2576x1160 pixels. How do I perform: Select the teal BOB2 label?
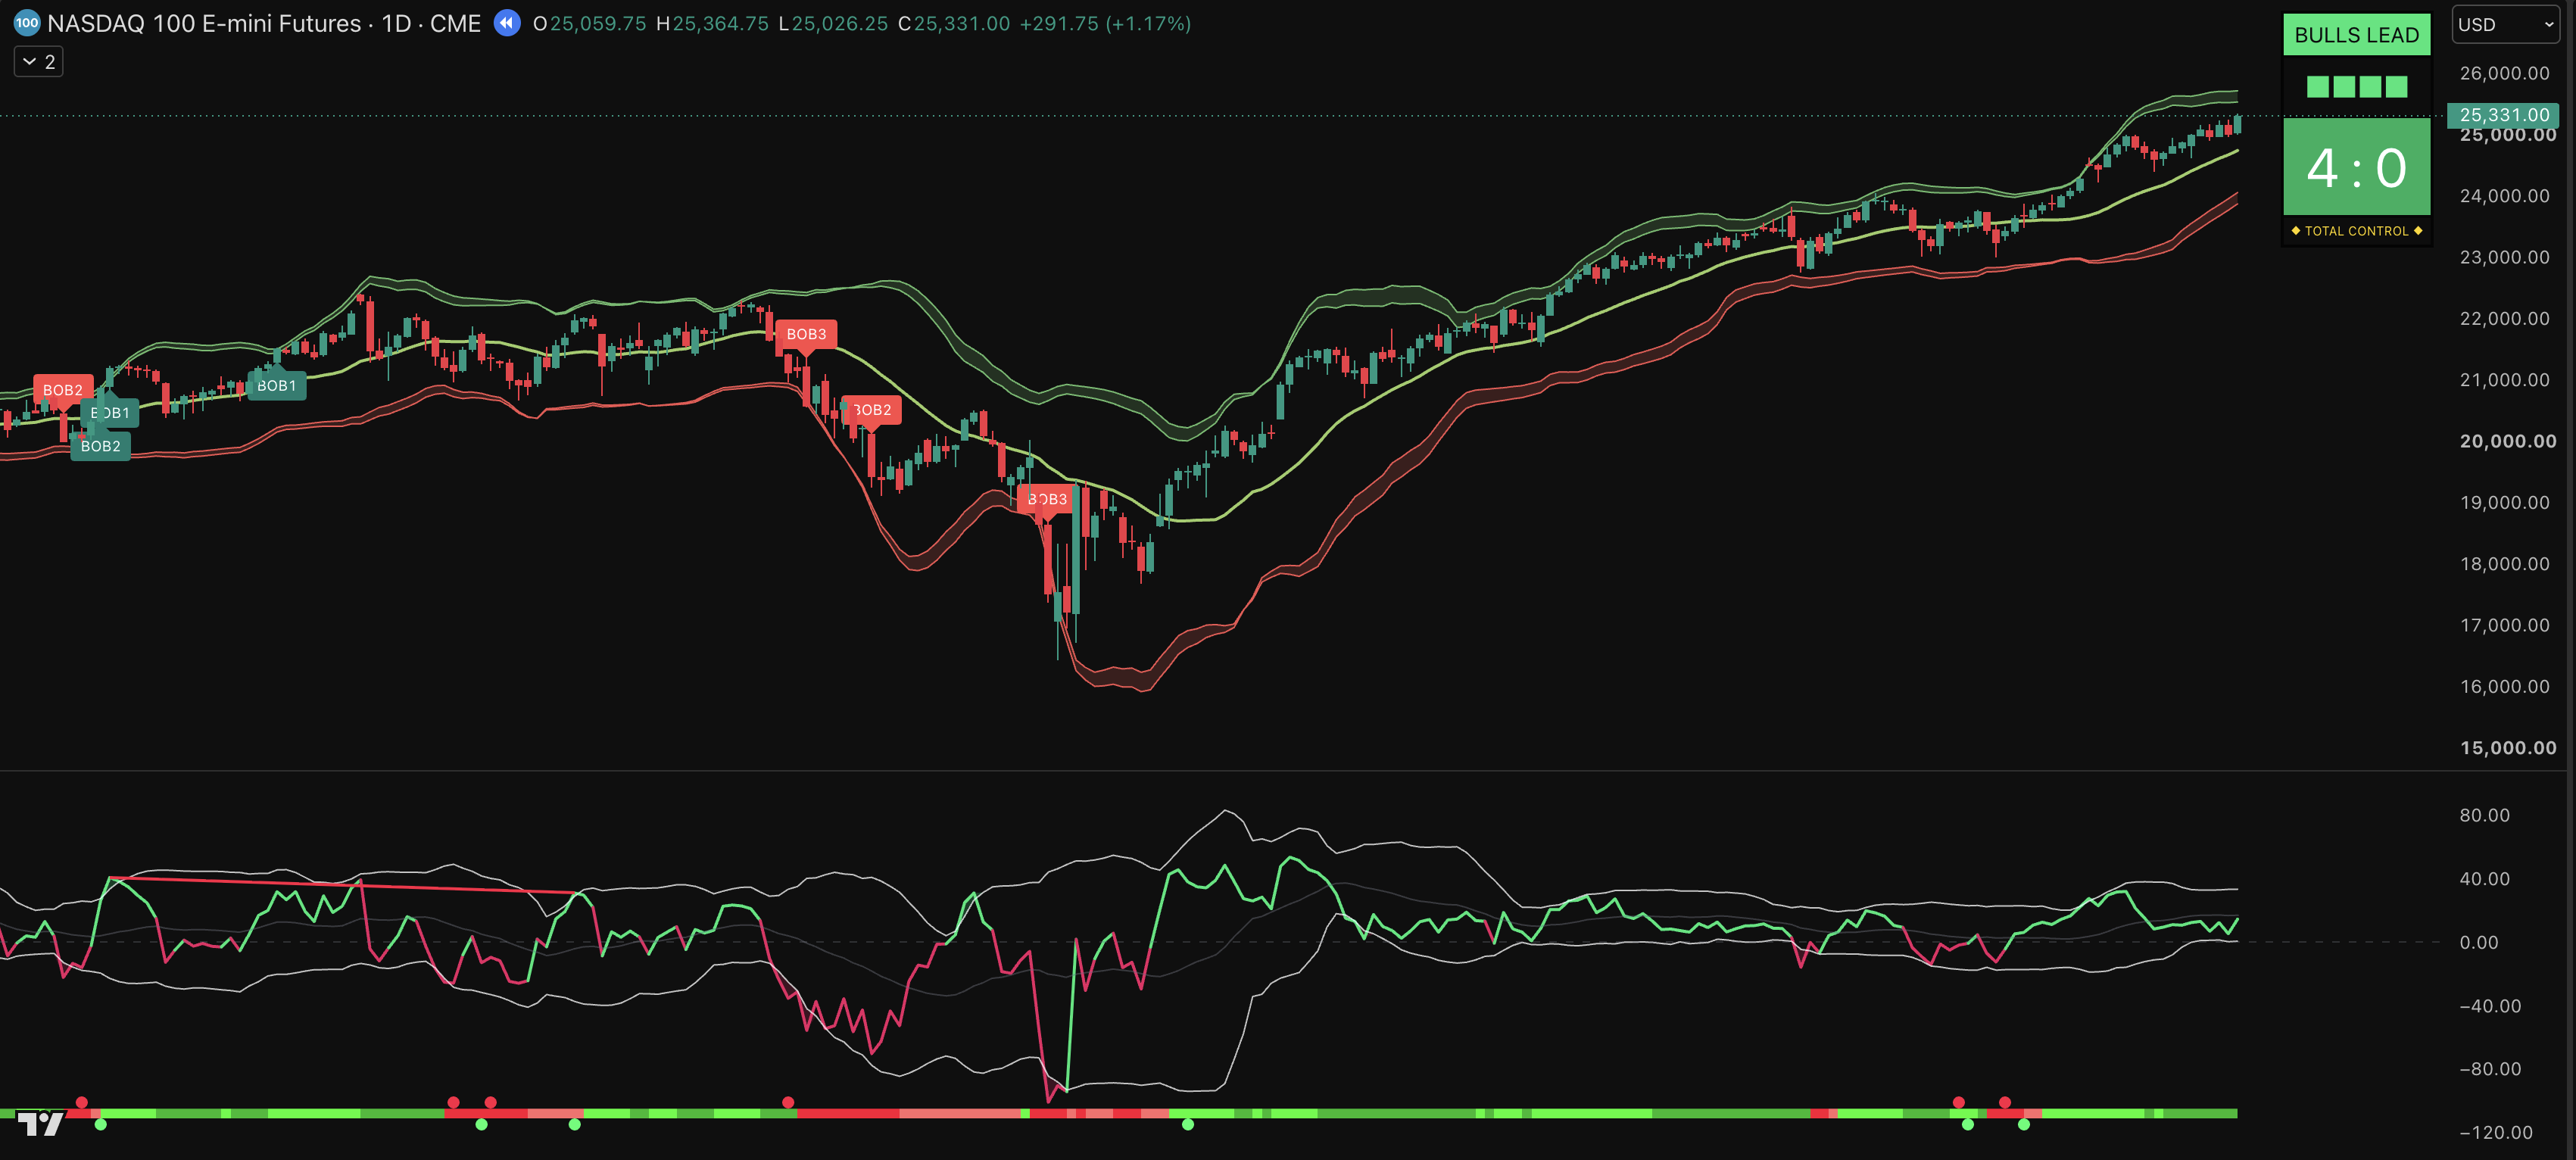pyautogui.click(x=100, y=446)
